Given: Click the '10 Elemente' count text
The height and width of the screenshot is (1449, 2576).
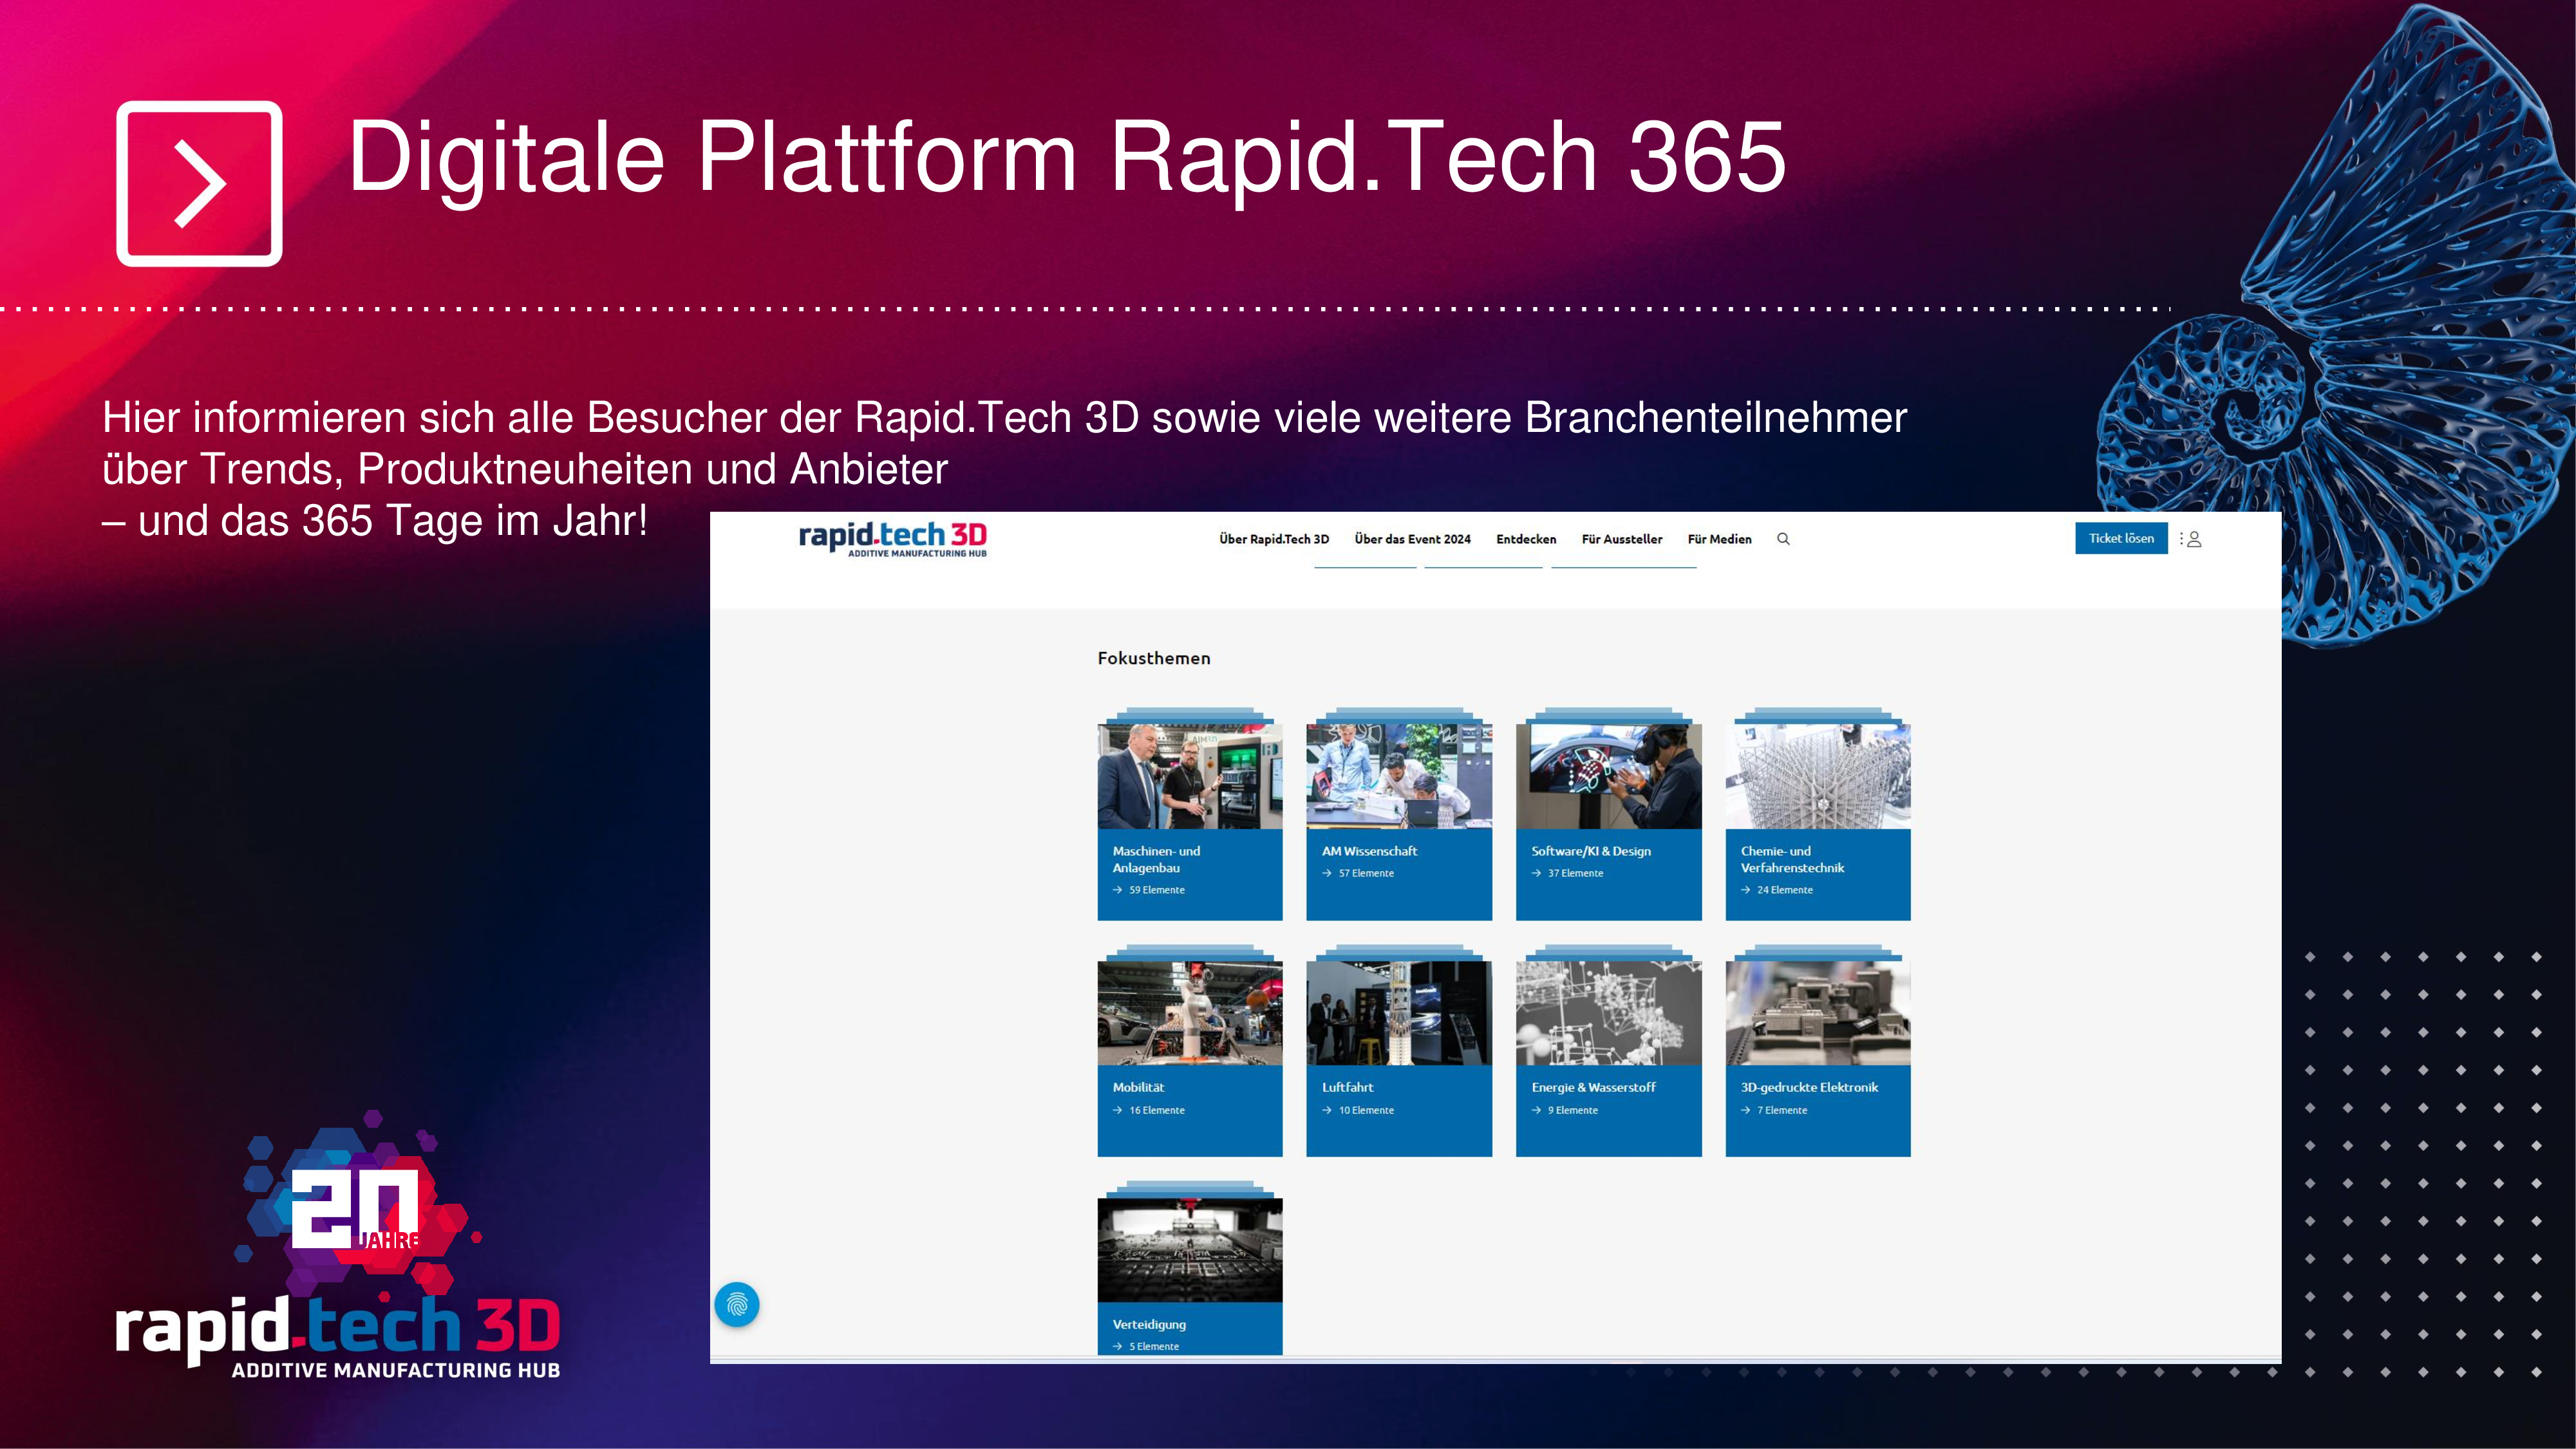Looking at the screenshot, I should 1366,1110.
